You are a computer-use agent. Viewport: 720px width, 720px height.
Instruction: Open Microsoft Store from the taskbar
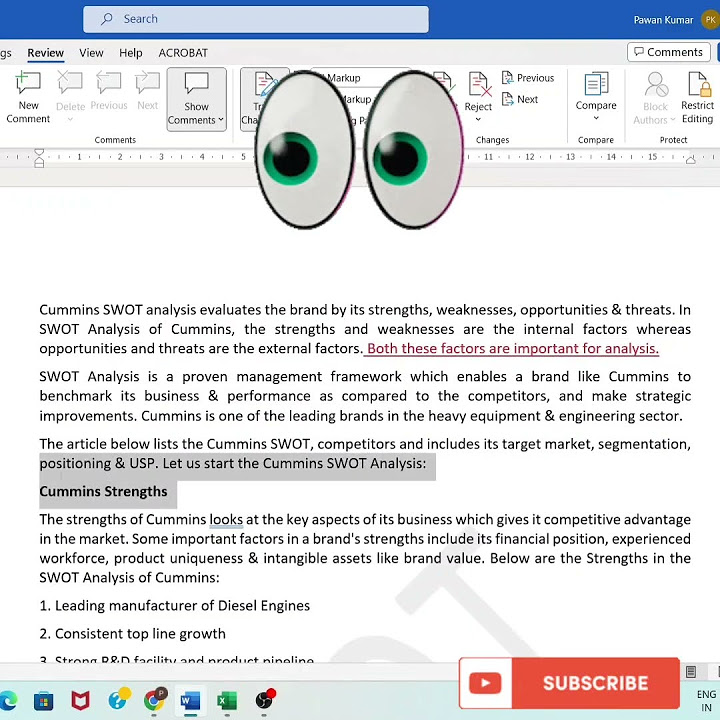(44, 701)
